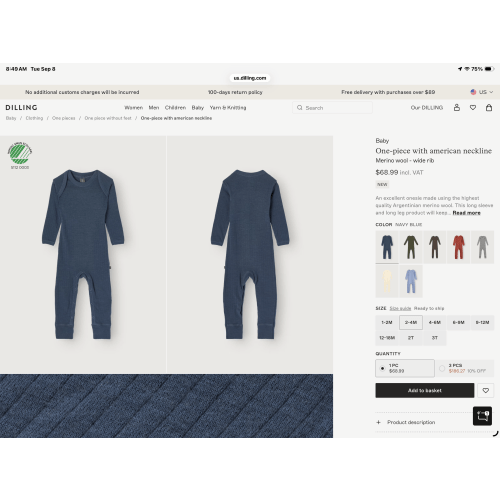
Task: Open the Yarn & Knitting menu
Action: pos(228,108)
